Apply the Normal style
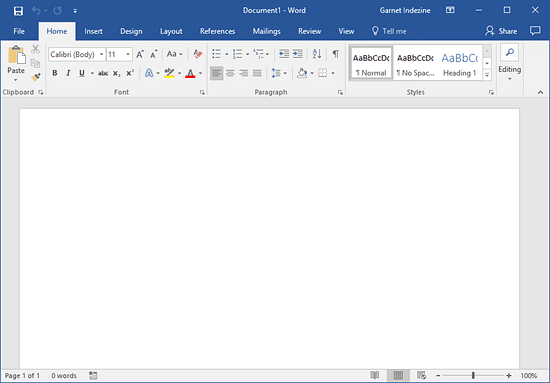This screenshot has width=550, height=383. [371, 63]
